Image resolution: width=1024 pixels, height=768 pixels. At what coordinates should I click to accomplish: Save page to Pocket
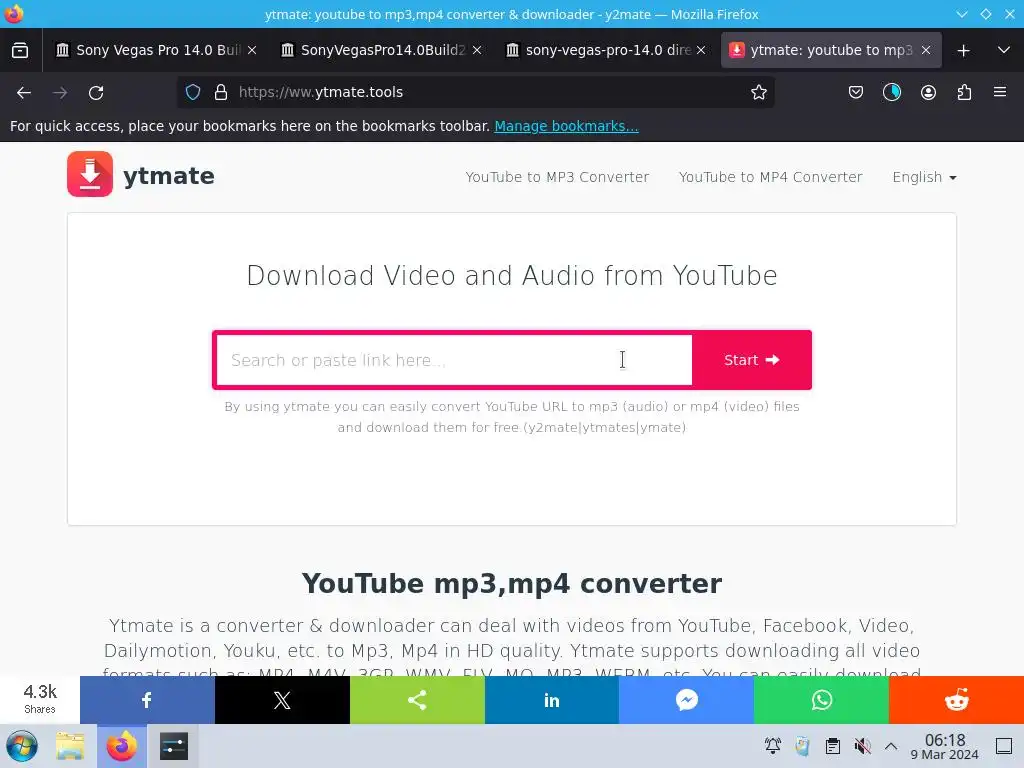point(856,93)
